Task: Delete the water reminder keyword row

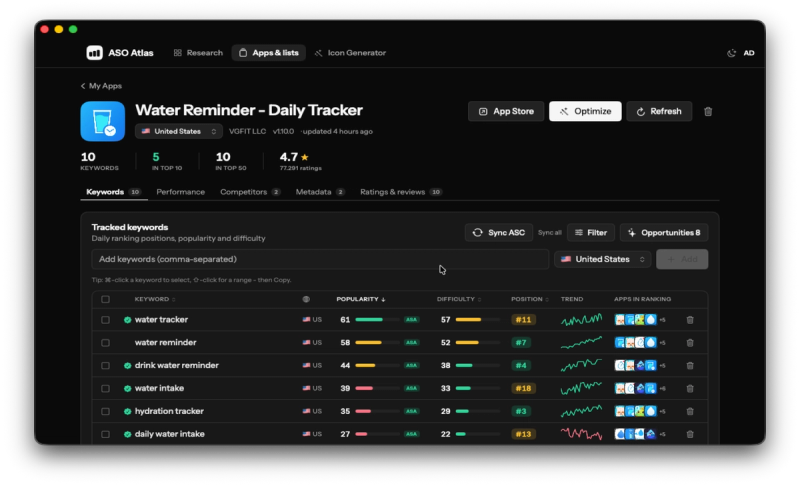Action: 690,343
